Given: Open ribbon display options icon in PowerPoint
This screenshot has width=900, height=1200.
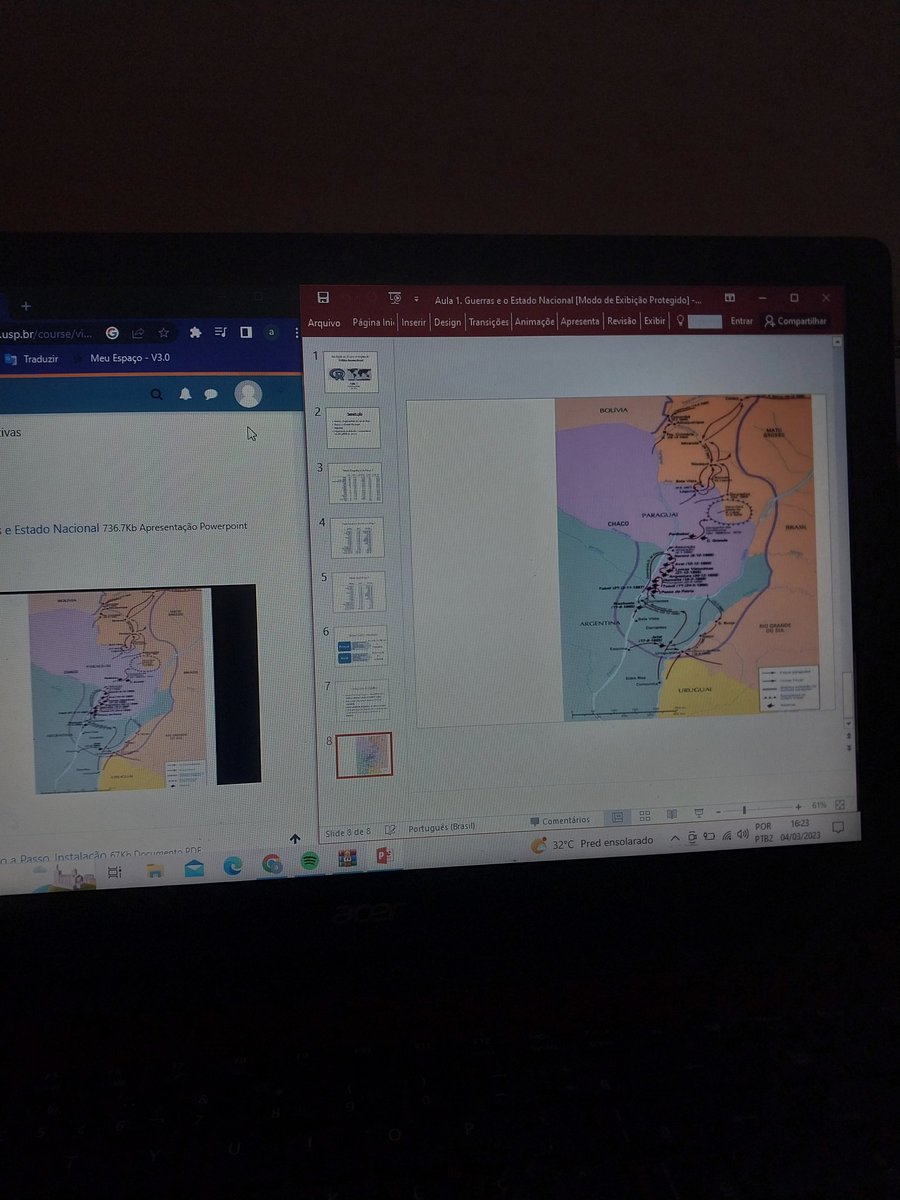Looking at the screenshot, I should (730, 298).
